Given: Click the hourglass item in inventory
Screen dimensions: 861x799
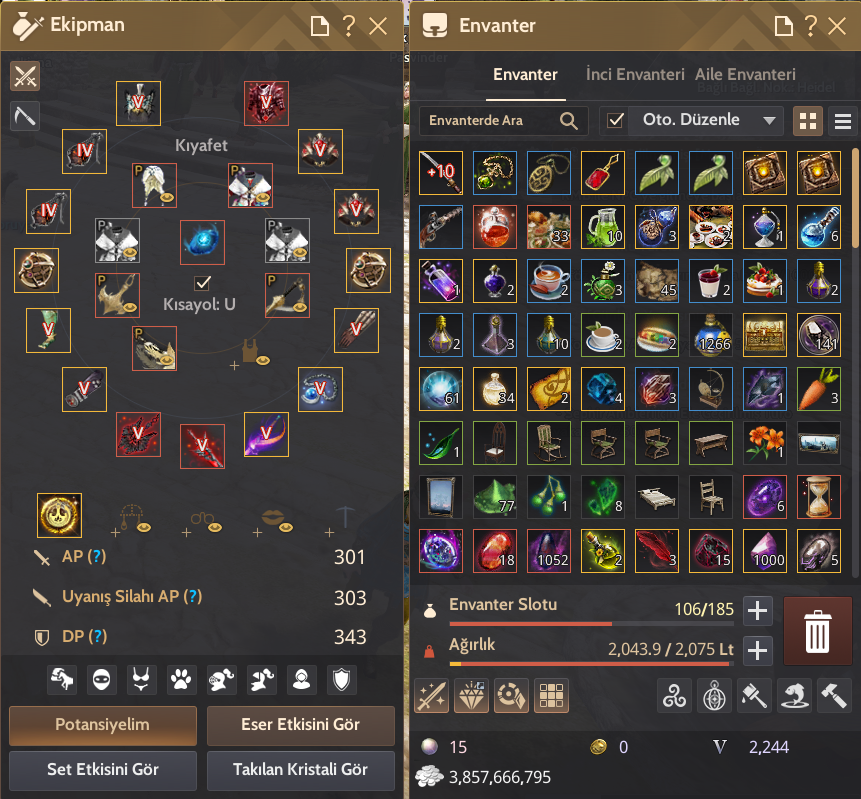Looking at the screenshot, I should (819, 497).
